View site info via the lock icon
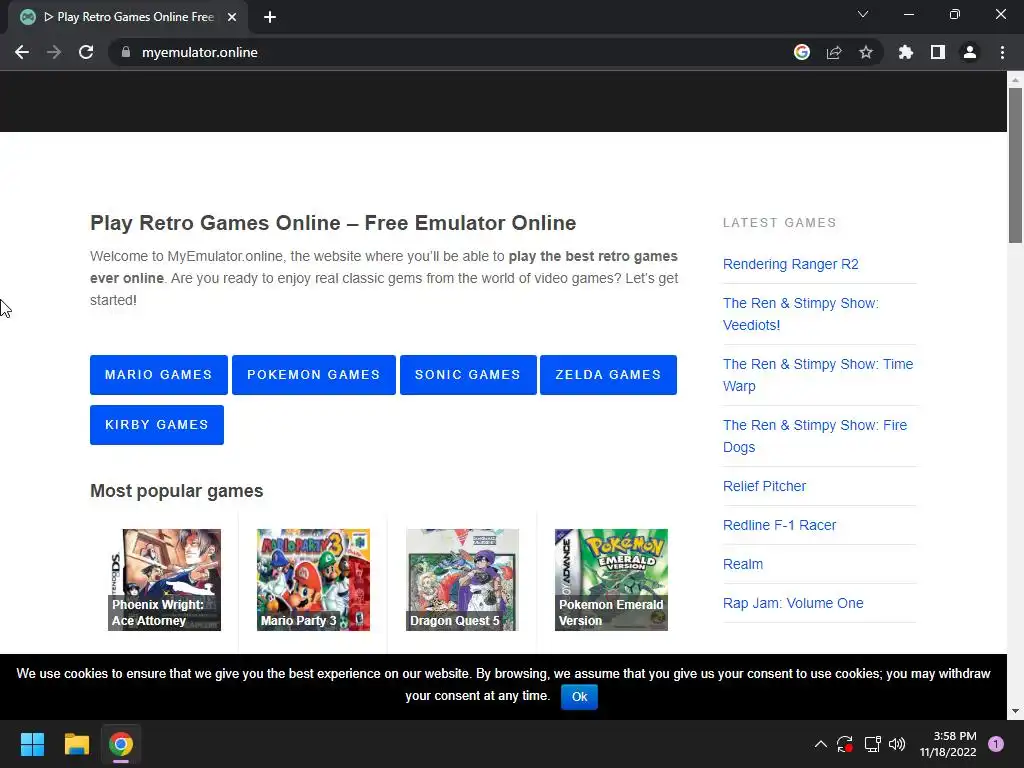1024x768 pixels. 126,52
